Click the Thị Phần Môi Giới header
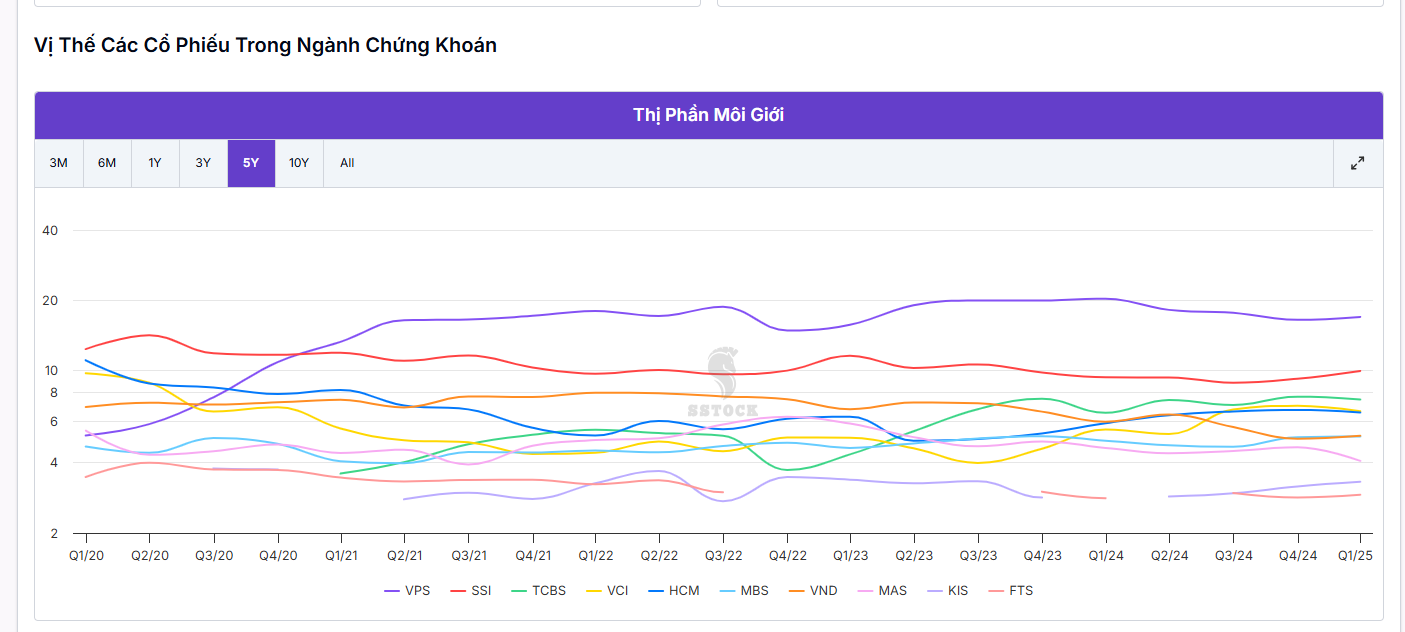The height and width of the screenshot is (632, 1405). coord(708,115)
